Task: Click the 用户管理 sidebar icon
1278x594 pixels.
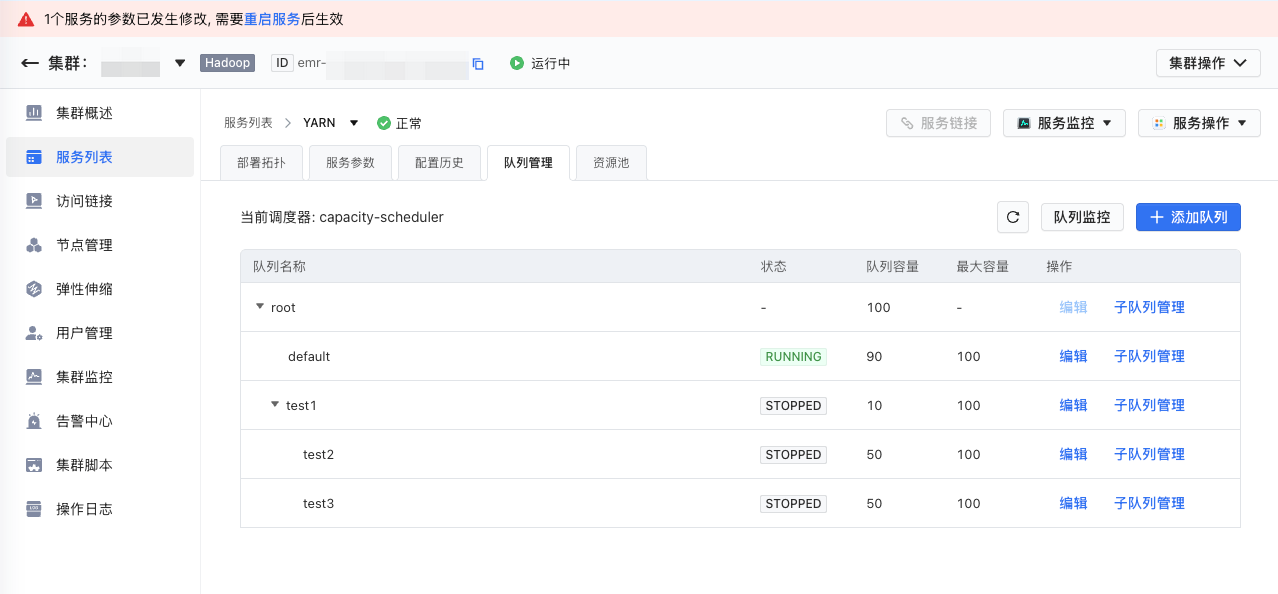Action: [x=34, y=333]
